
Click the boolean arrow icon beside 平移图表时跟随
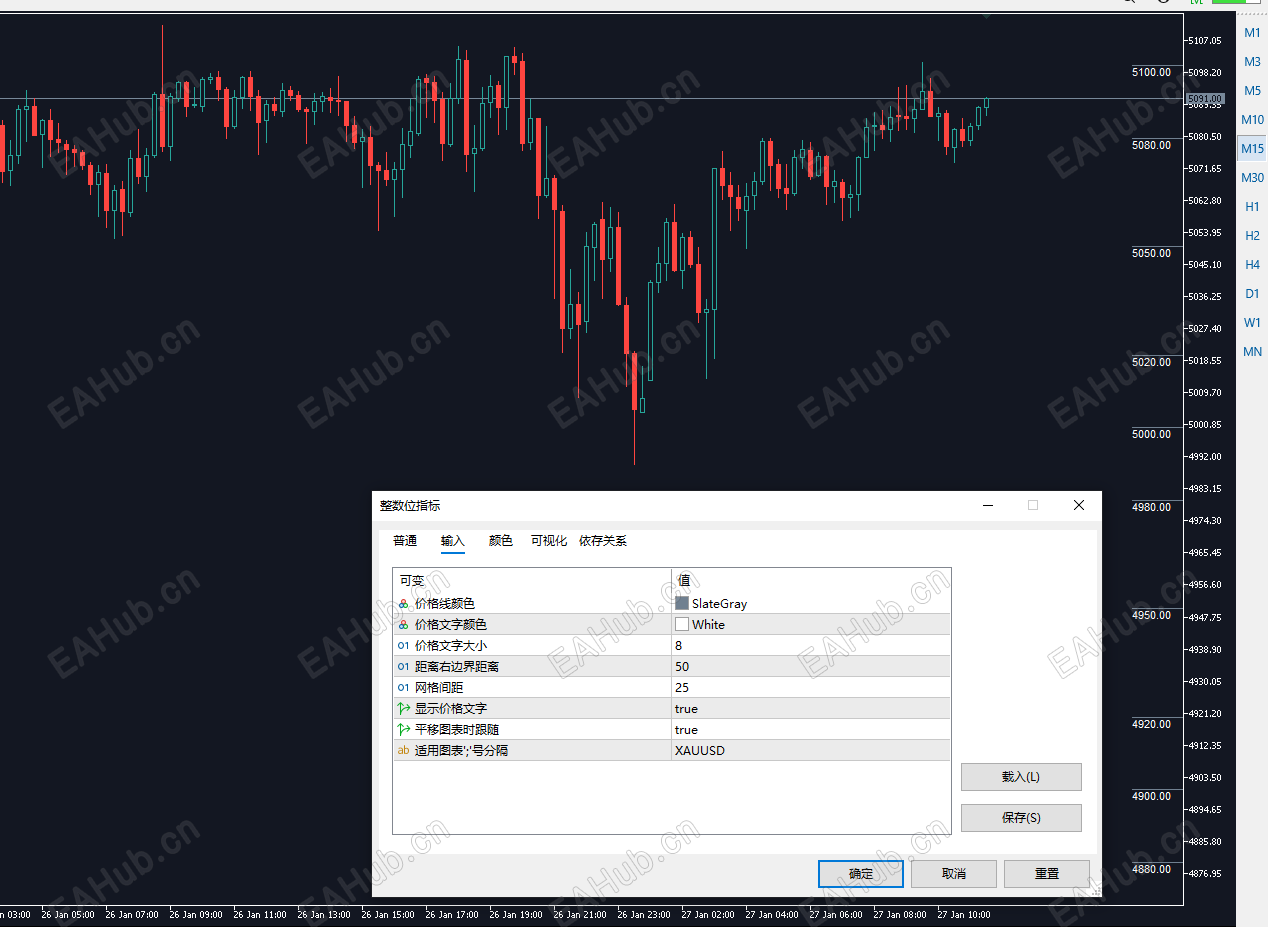403,730
